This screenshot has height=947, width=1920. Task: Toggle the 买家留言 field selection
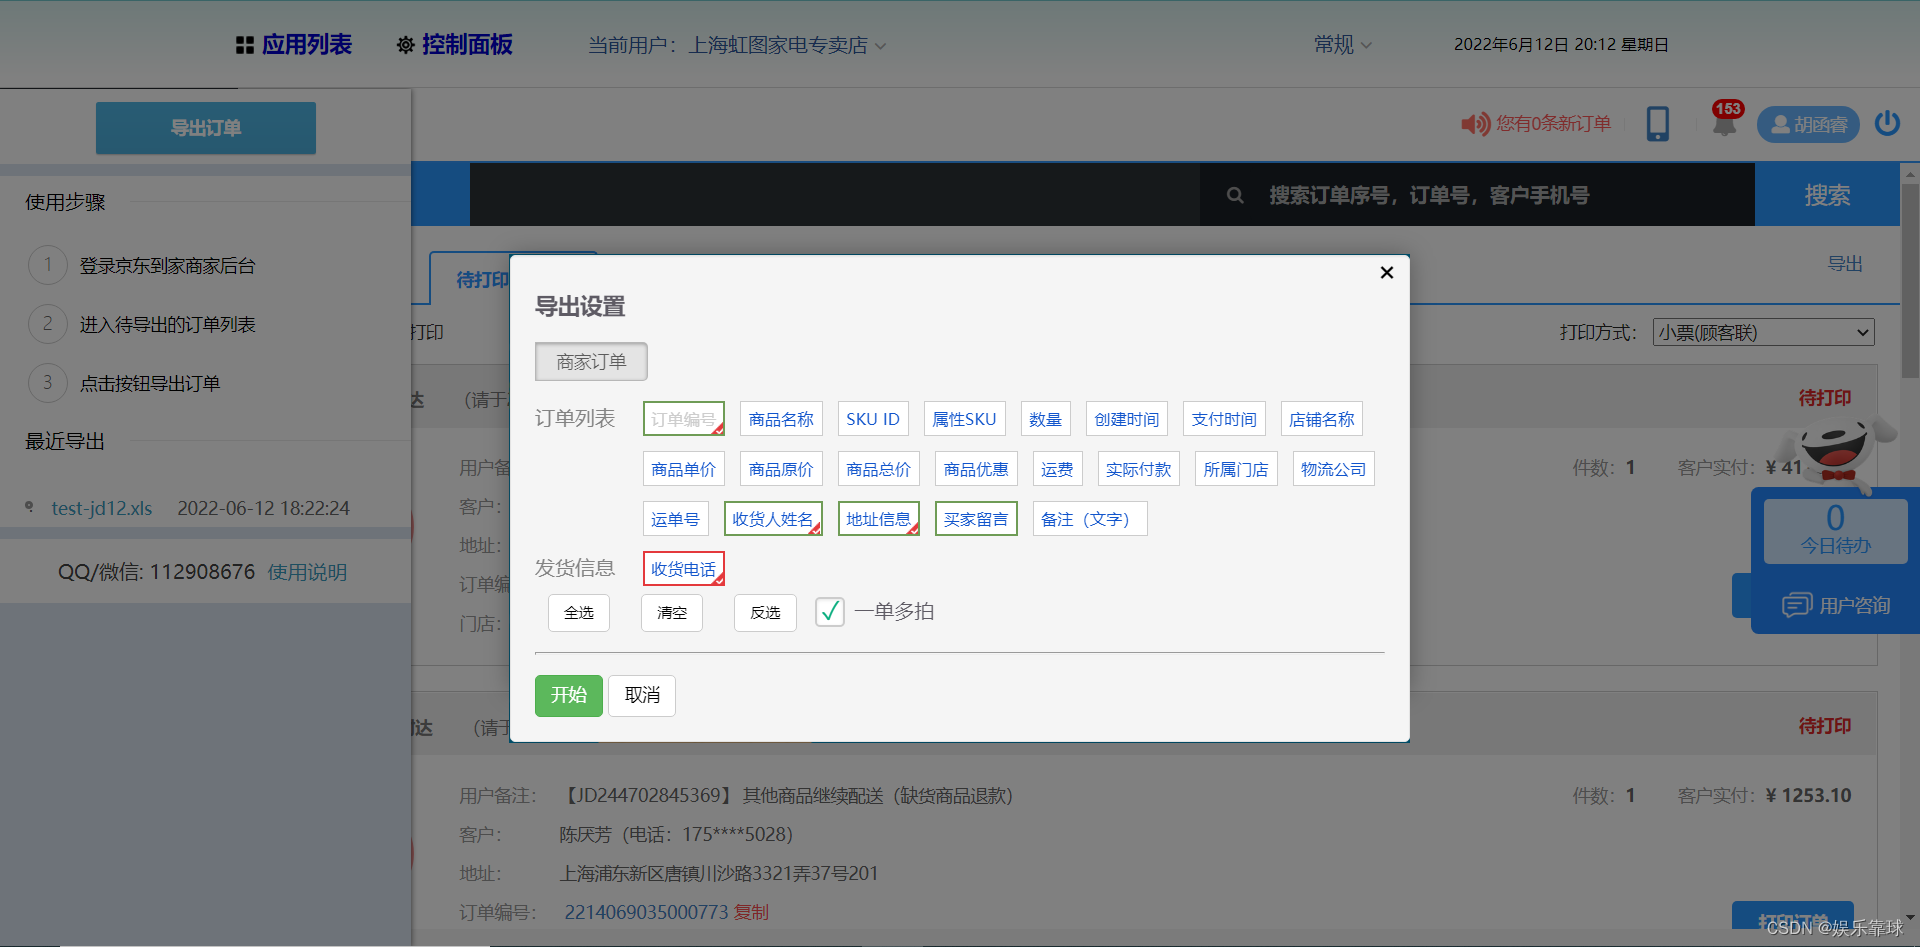click(975, 519)
